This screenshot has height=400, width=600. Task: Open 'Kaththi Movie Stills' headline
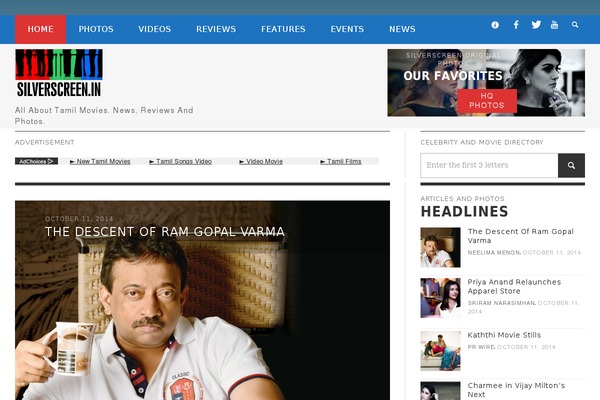pos(504,335)
